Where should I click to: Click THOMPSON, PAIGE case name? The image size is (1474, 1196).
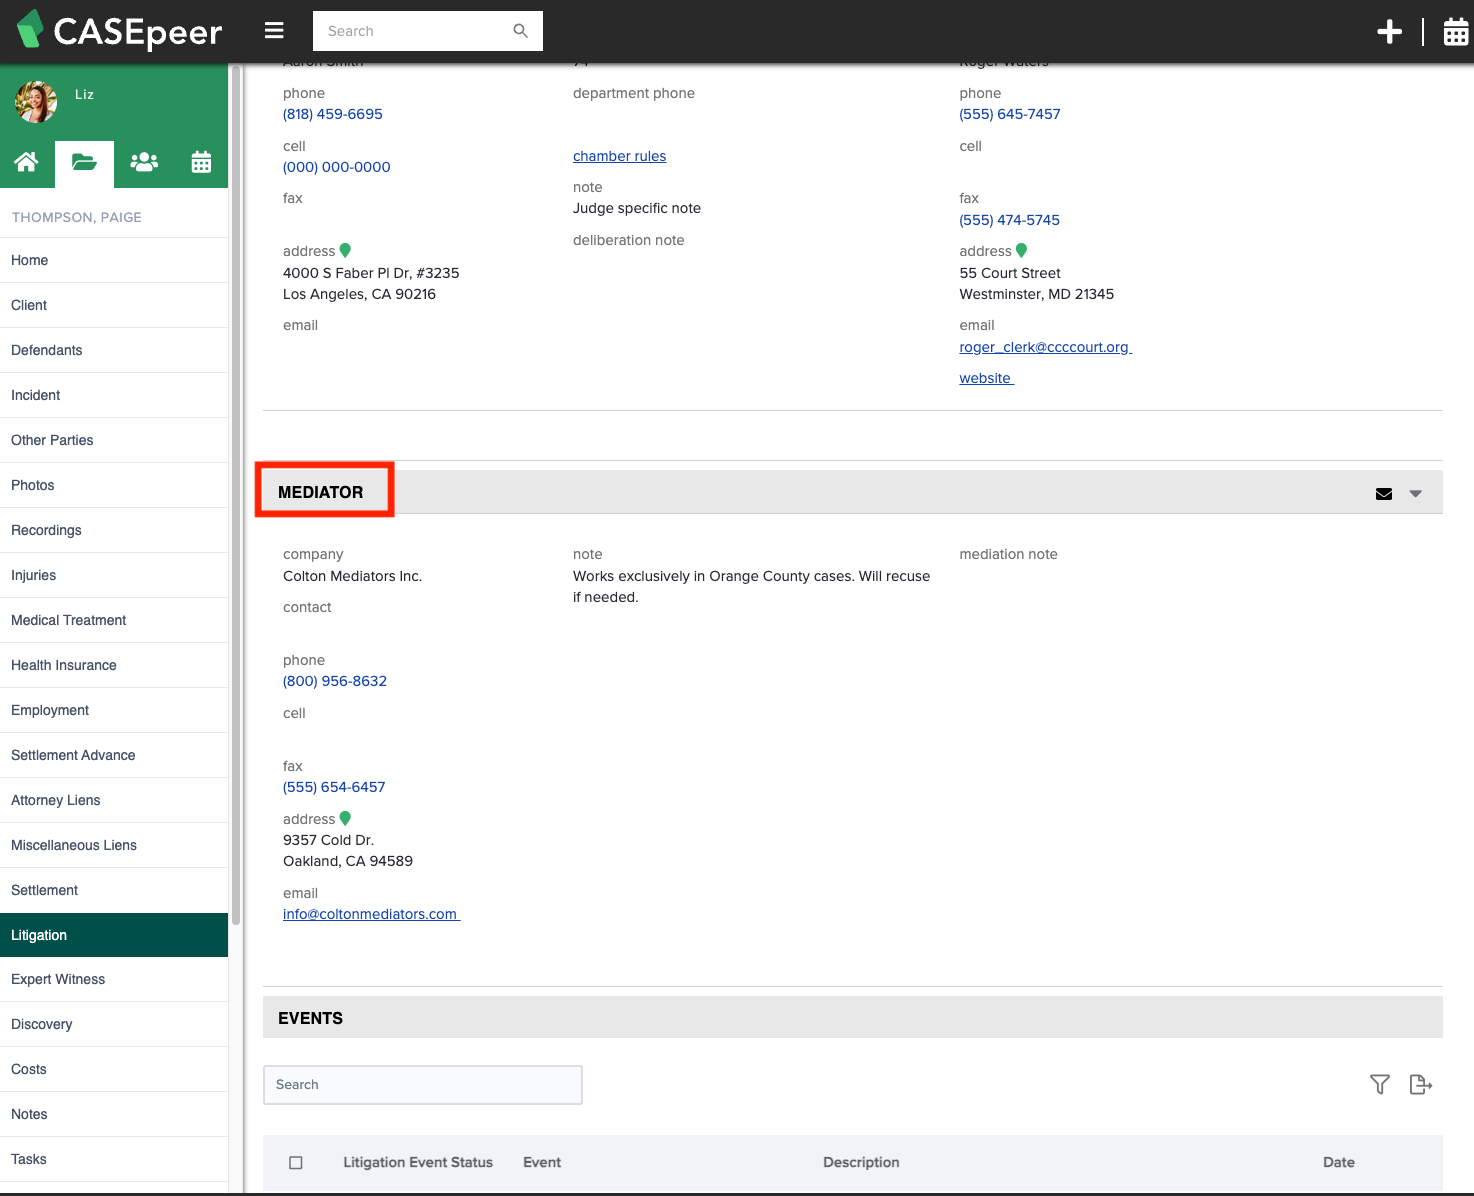point(77,217)
